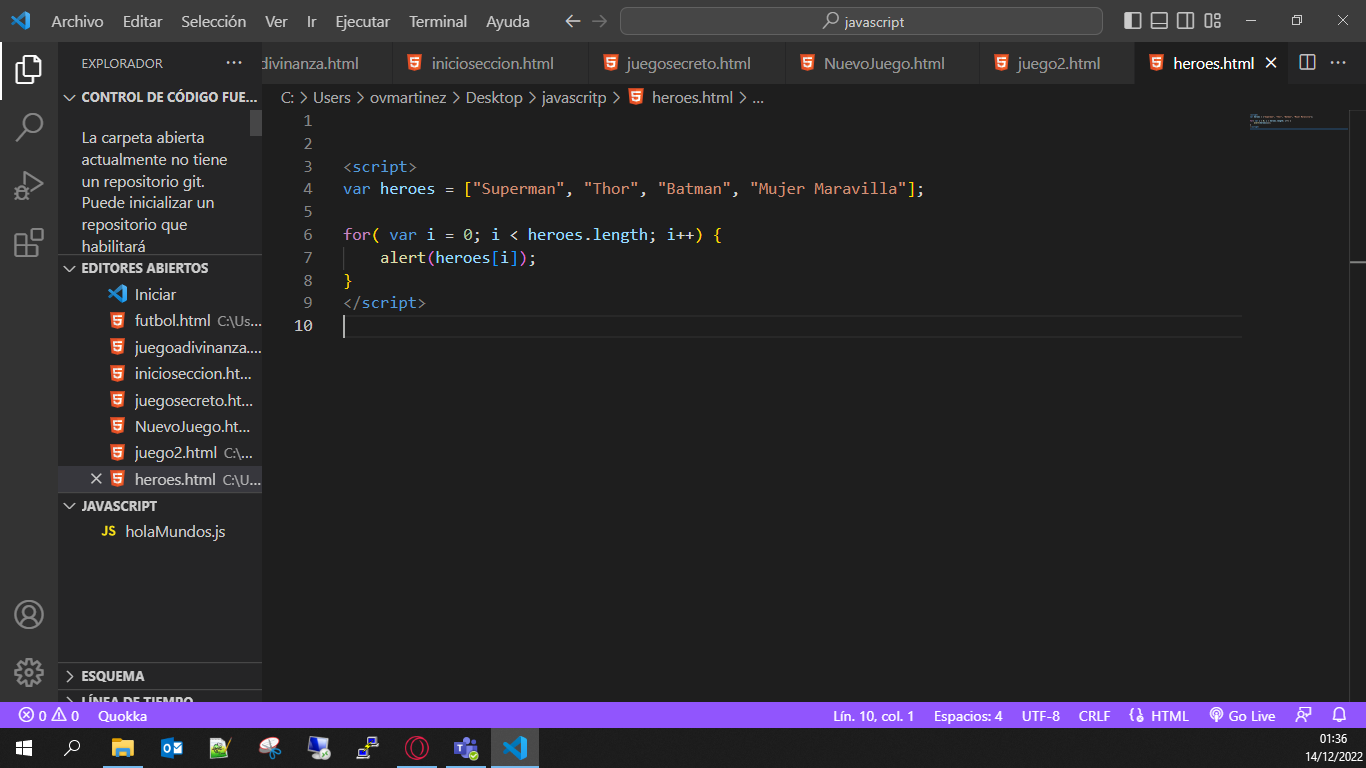This screenshot has width=1366, height=768.
Task: Expand the Esquema section
Action: (x=160, y=676)
